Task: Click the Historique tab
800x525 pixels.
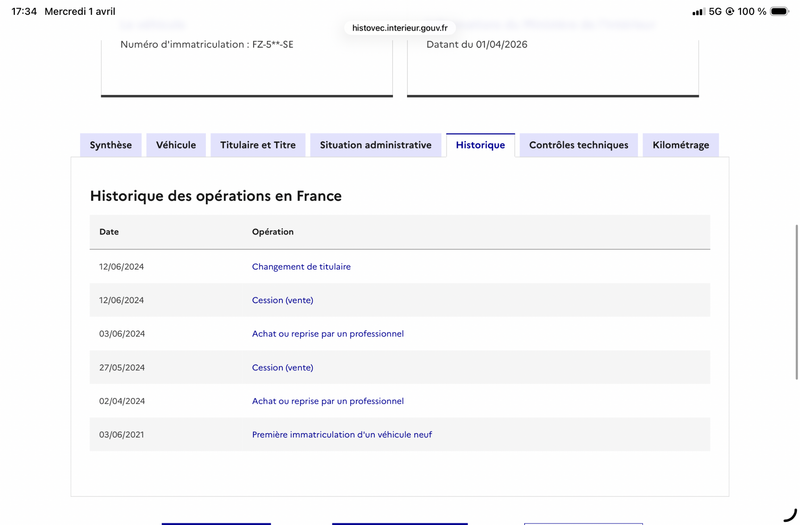Action: pos(480,145)
